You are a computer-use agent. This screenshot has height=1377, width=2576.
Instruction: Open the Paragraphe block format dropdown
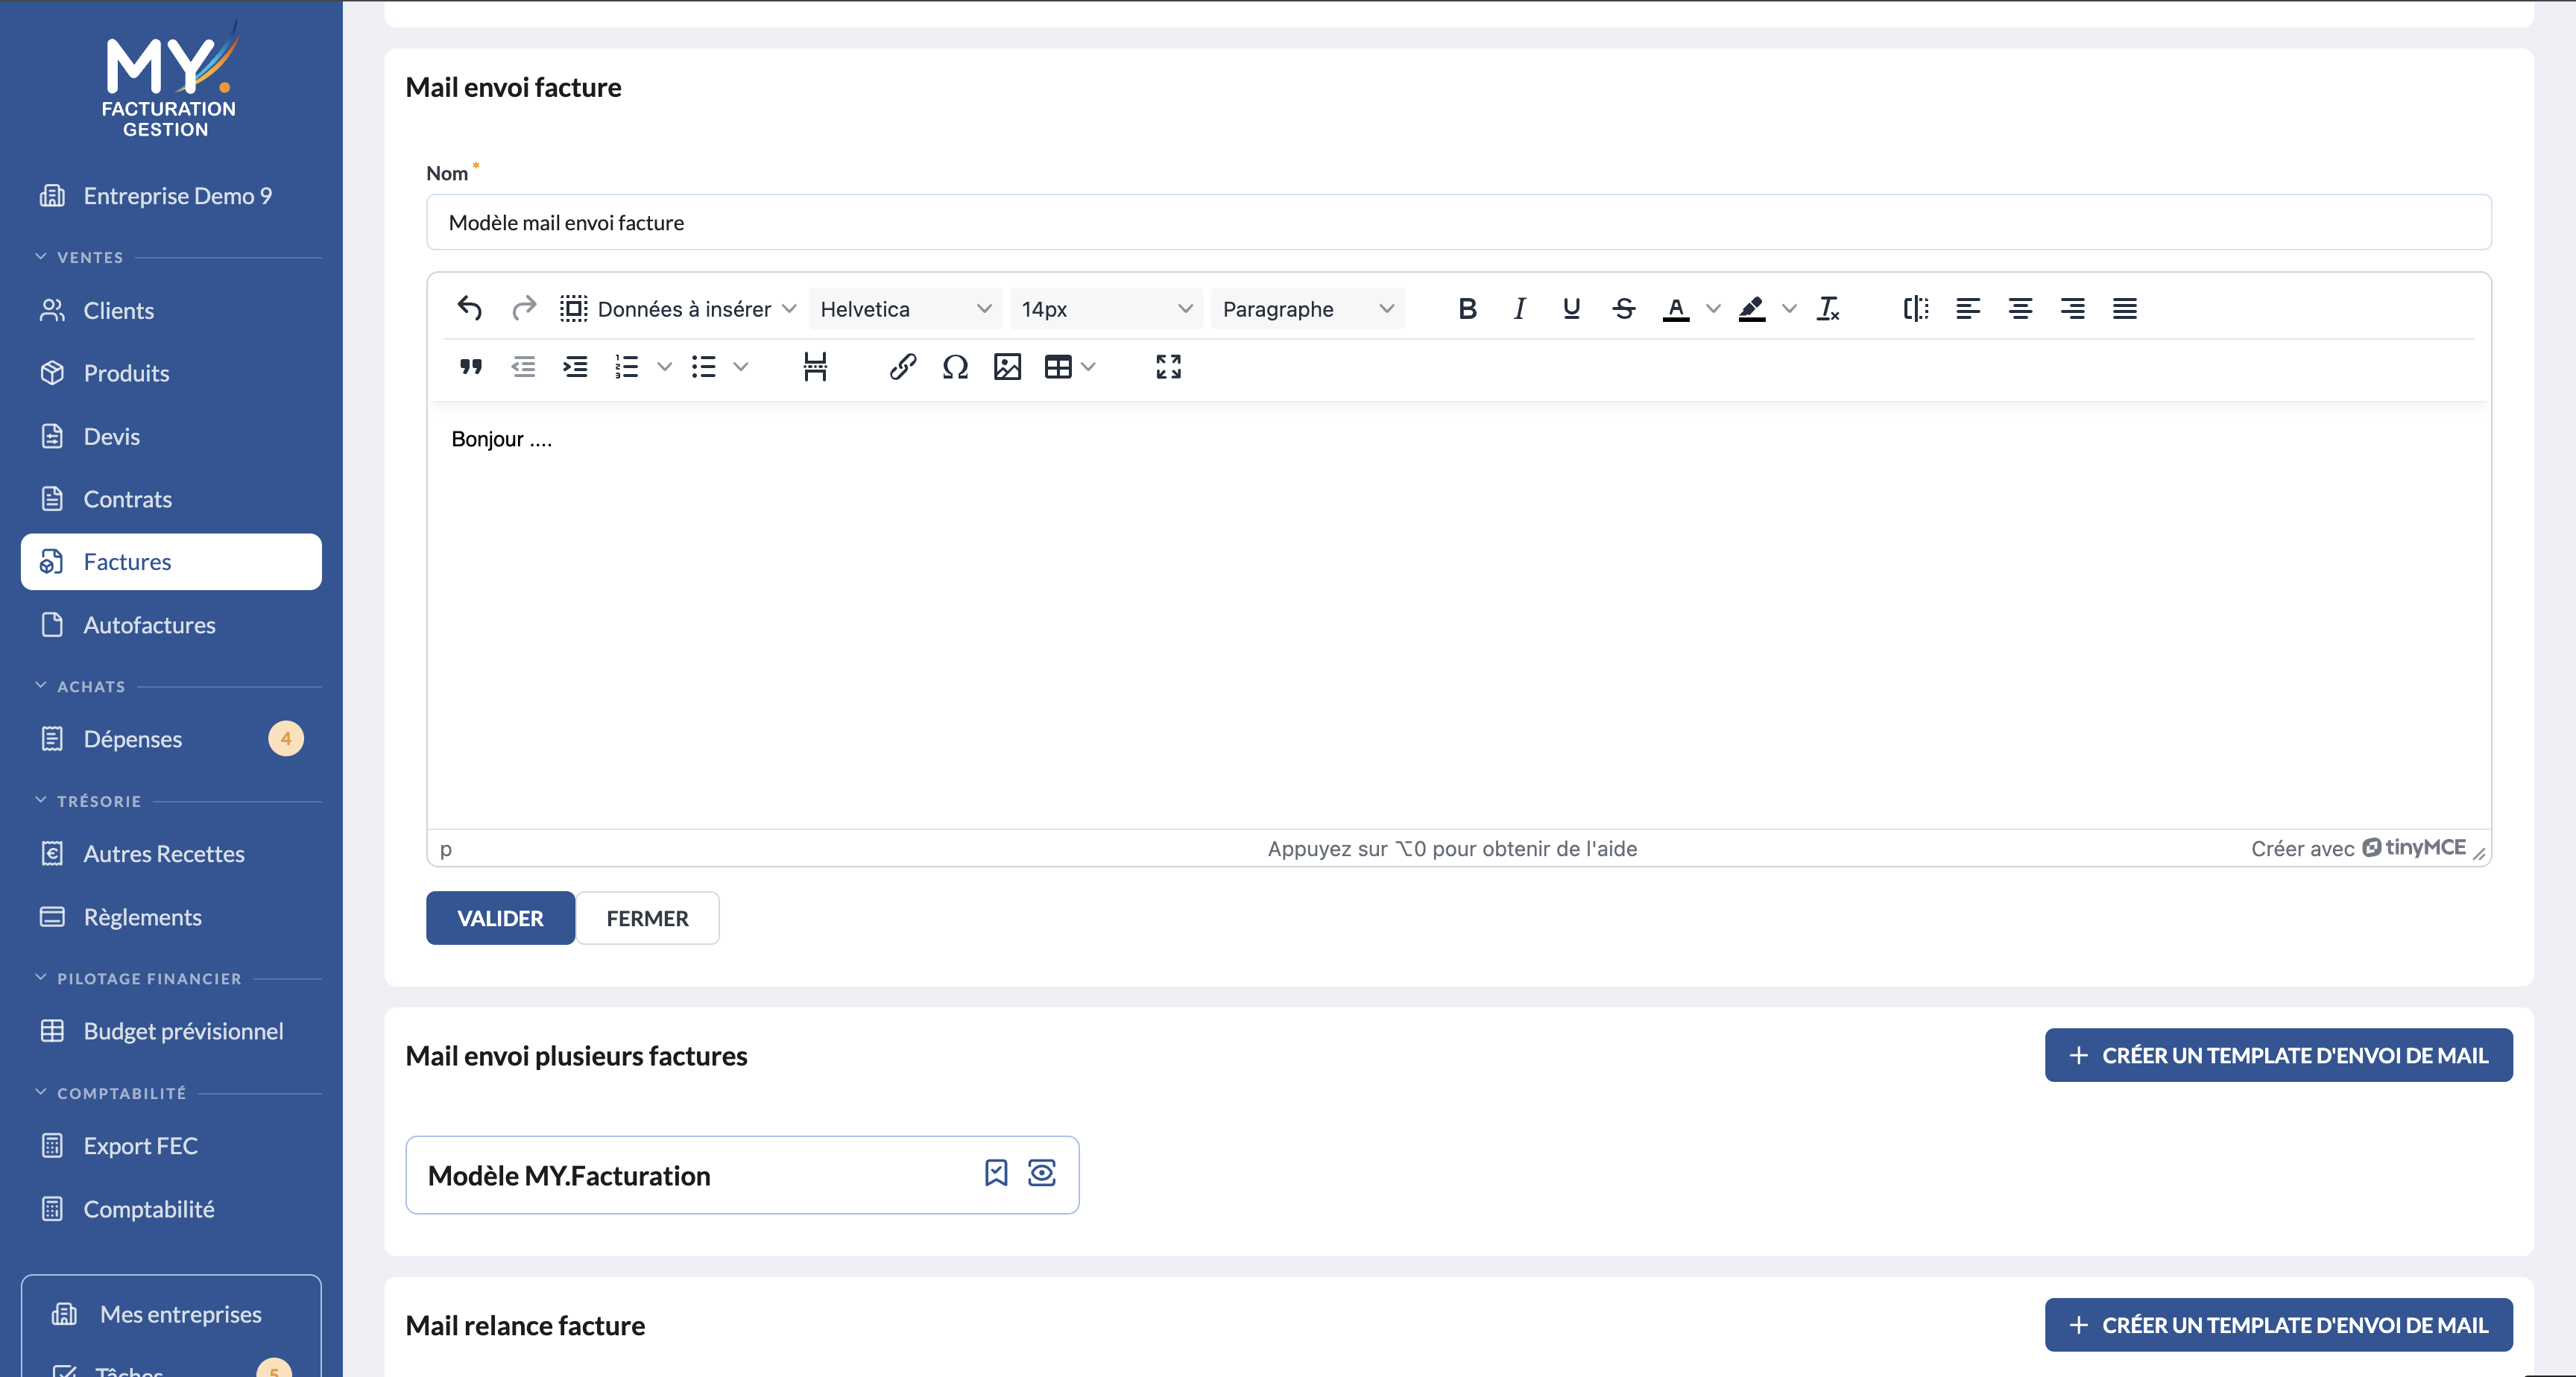click(1307, 308)
